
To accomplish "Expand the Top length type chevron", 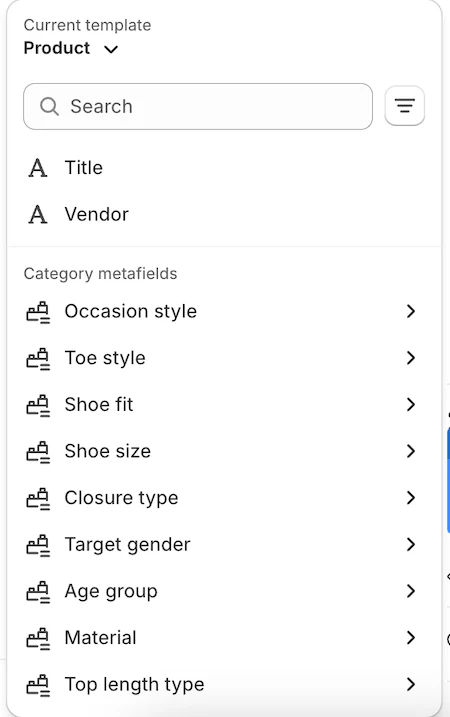I will pyautogui.click(x=411, y=684).
